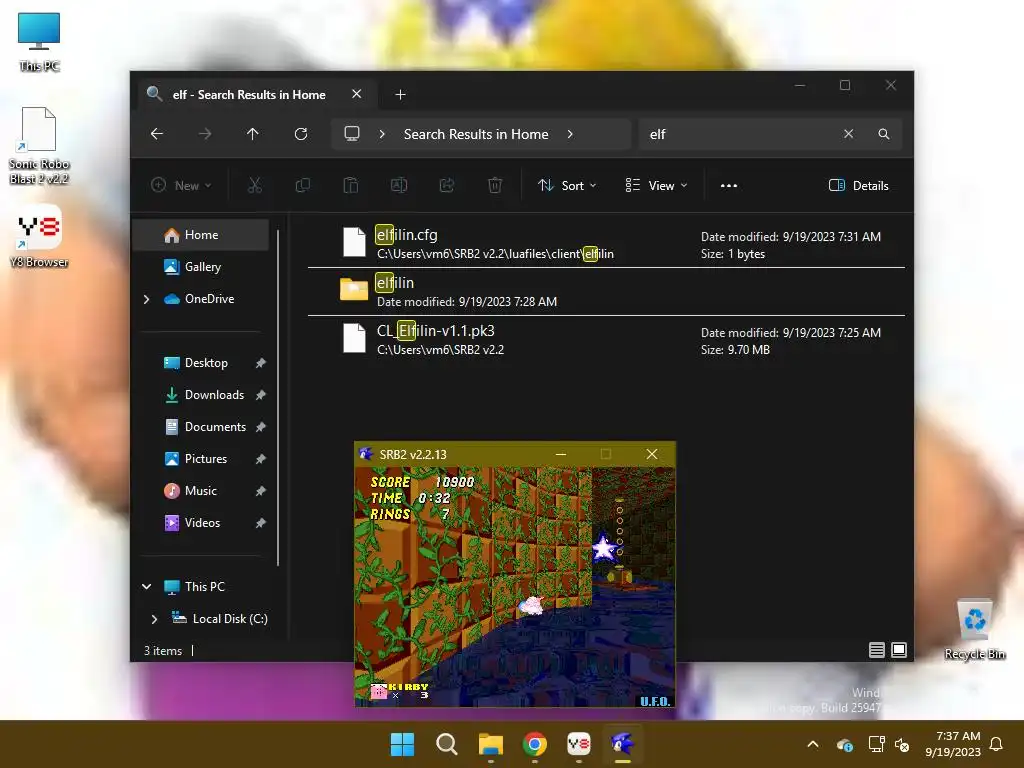Screen dimensions: 1024x768
Task: Open the pinned Downloads folder
Action: tap(214, 394)
